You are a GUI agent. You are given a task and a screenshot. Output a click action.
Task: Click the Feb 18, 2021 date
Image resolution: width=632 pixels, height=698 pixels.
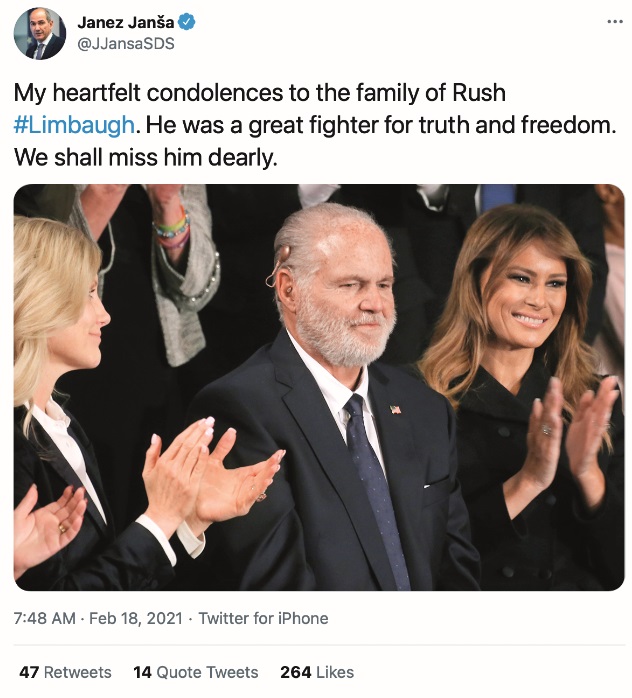pos(136,619)
